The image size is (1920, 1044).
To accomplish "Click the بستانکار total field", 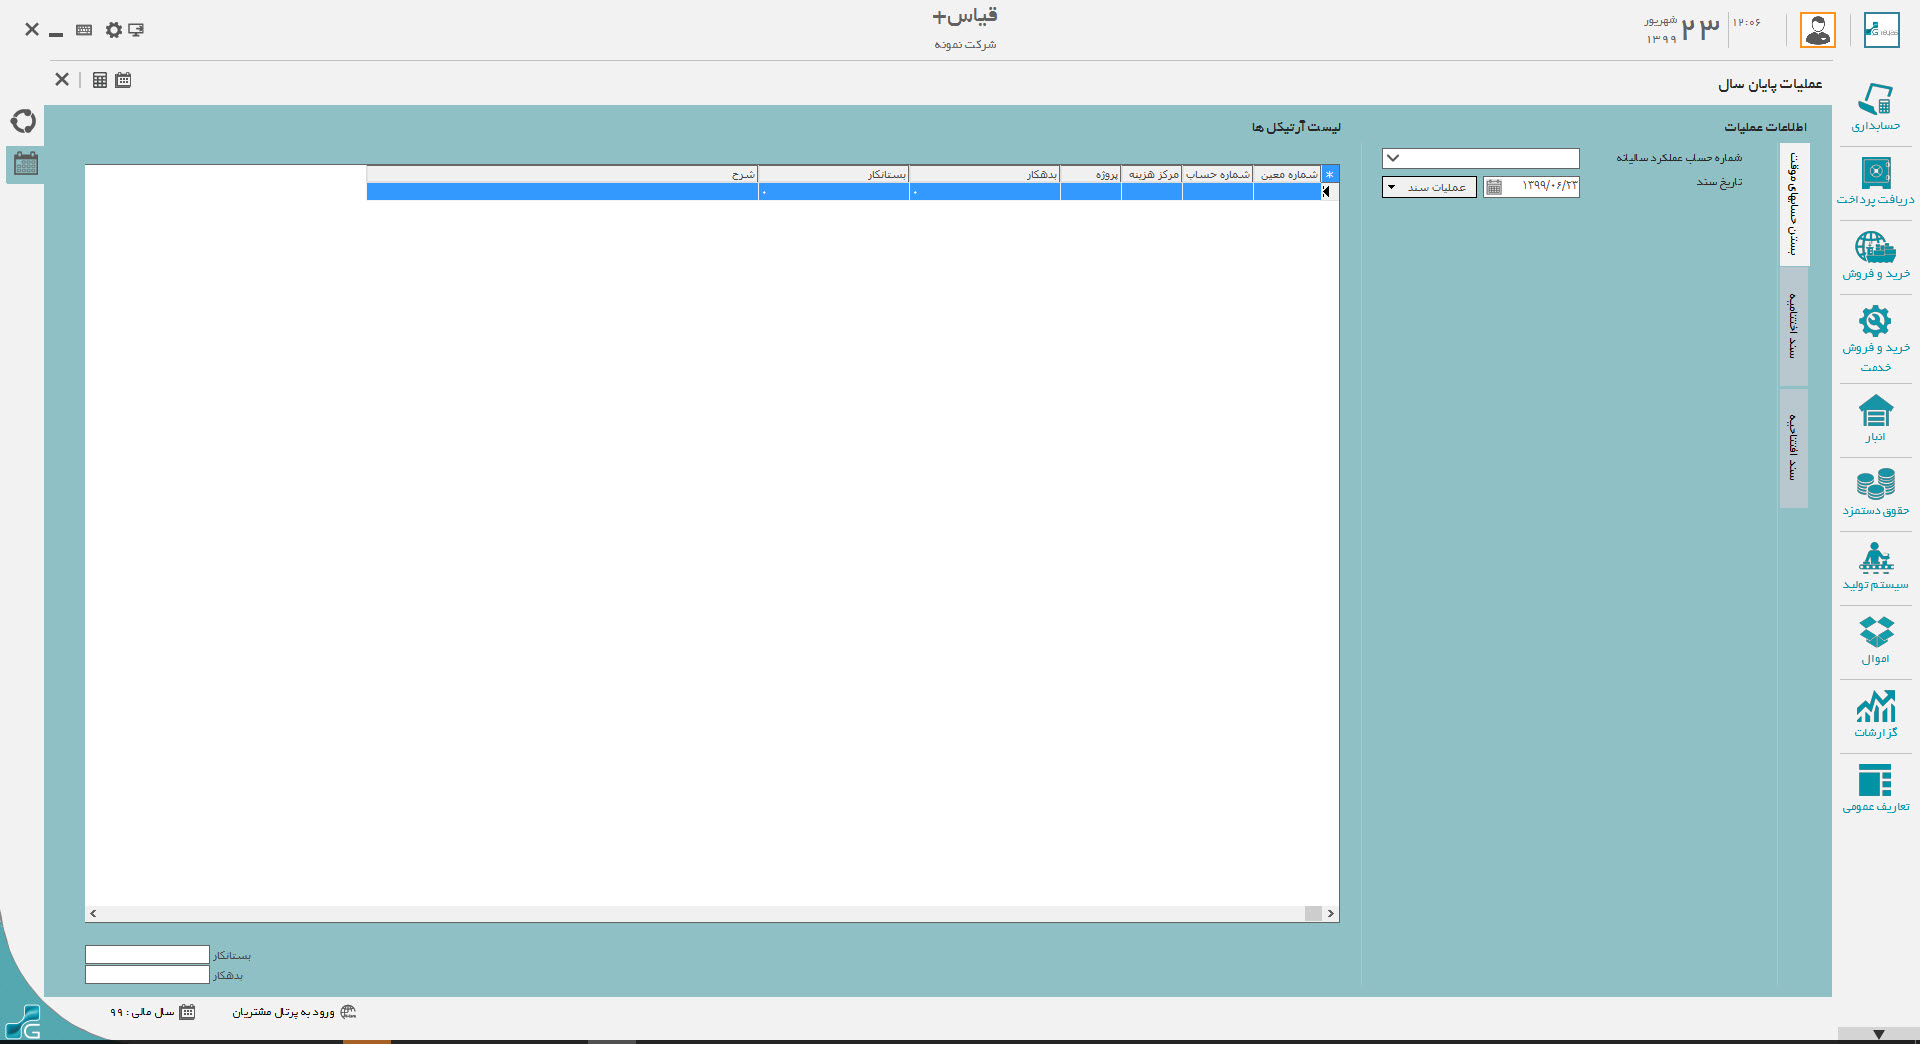I will click(x=147, y=955).
